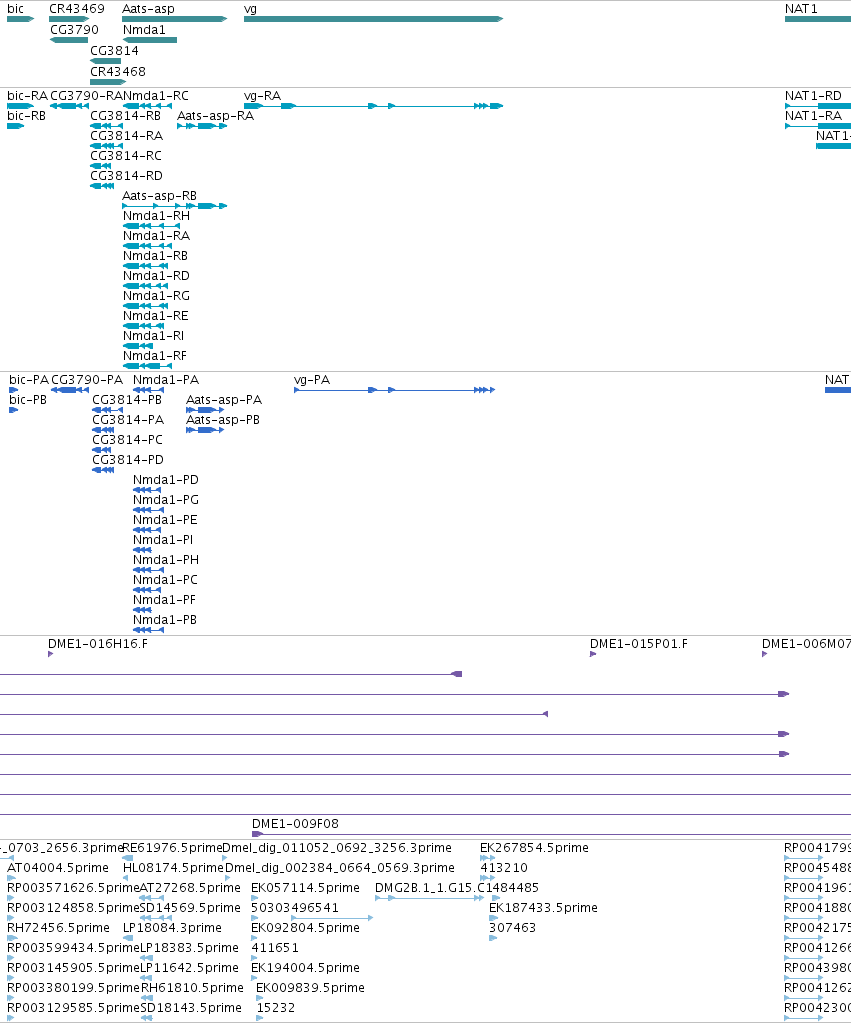This screenshot has height=1023, width=851.
Task: Click the bic-RA transcript label
Action: (27, 96)
